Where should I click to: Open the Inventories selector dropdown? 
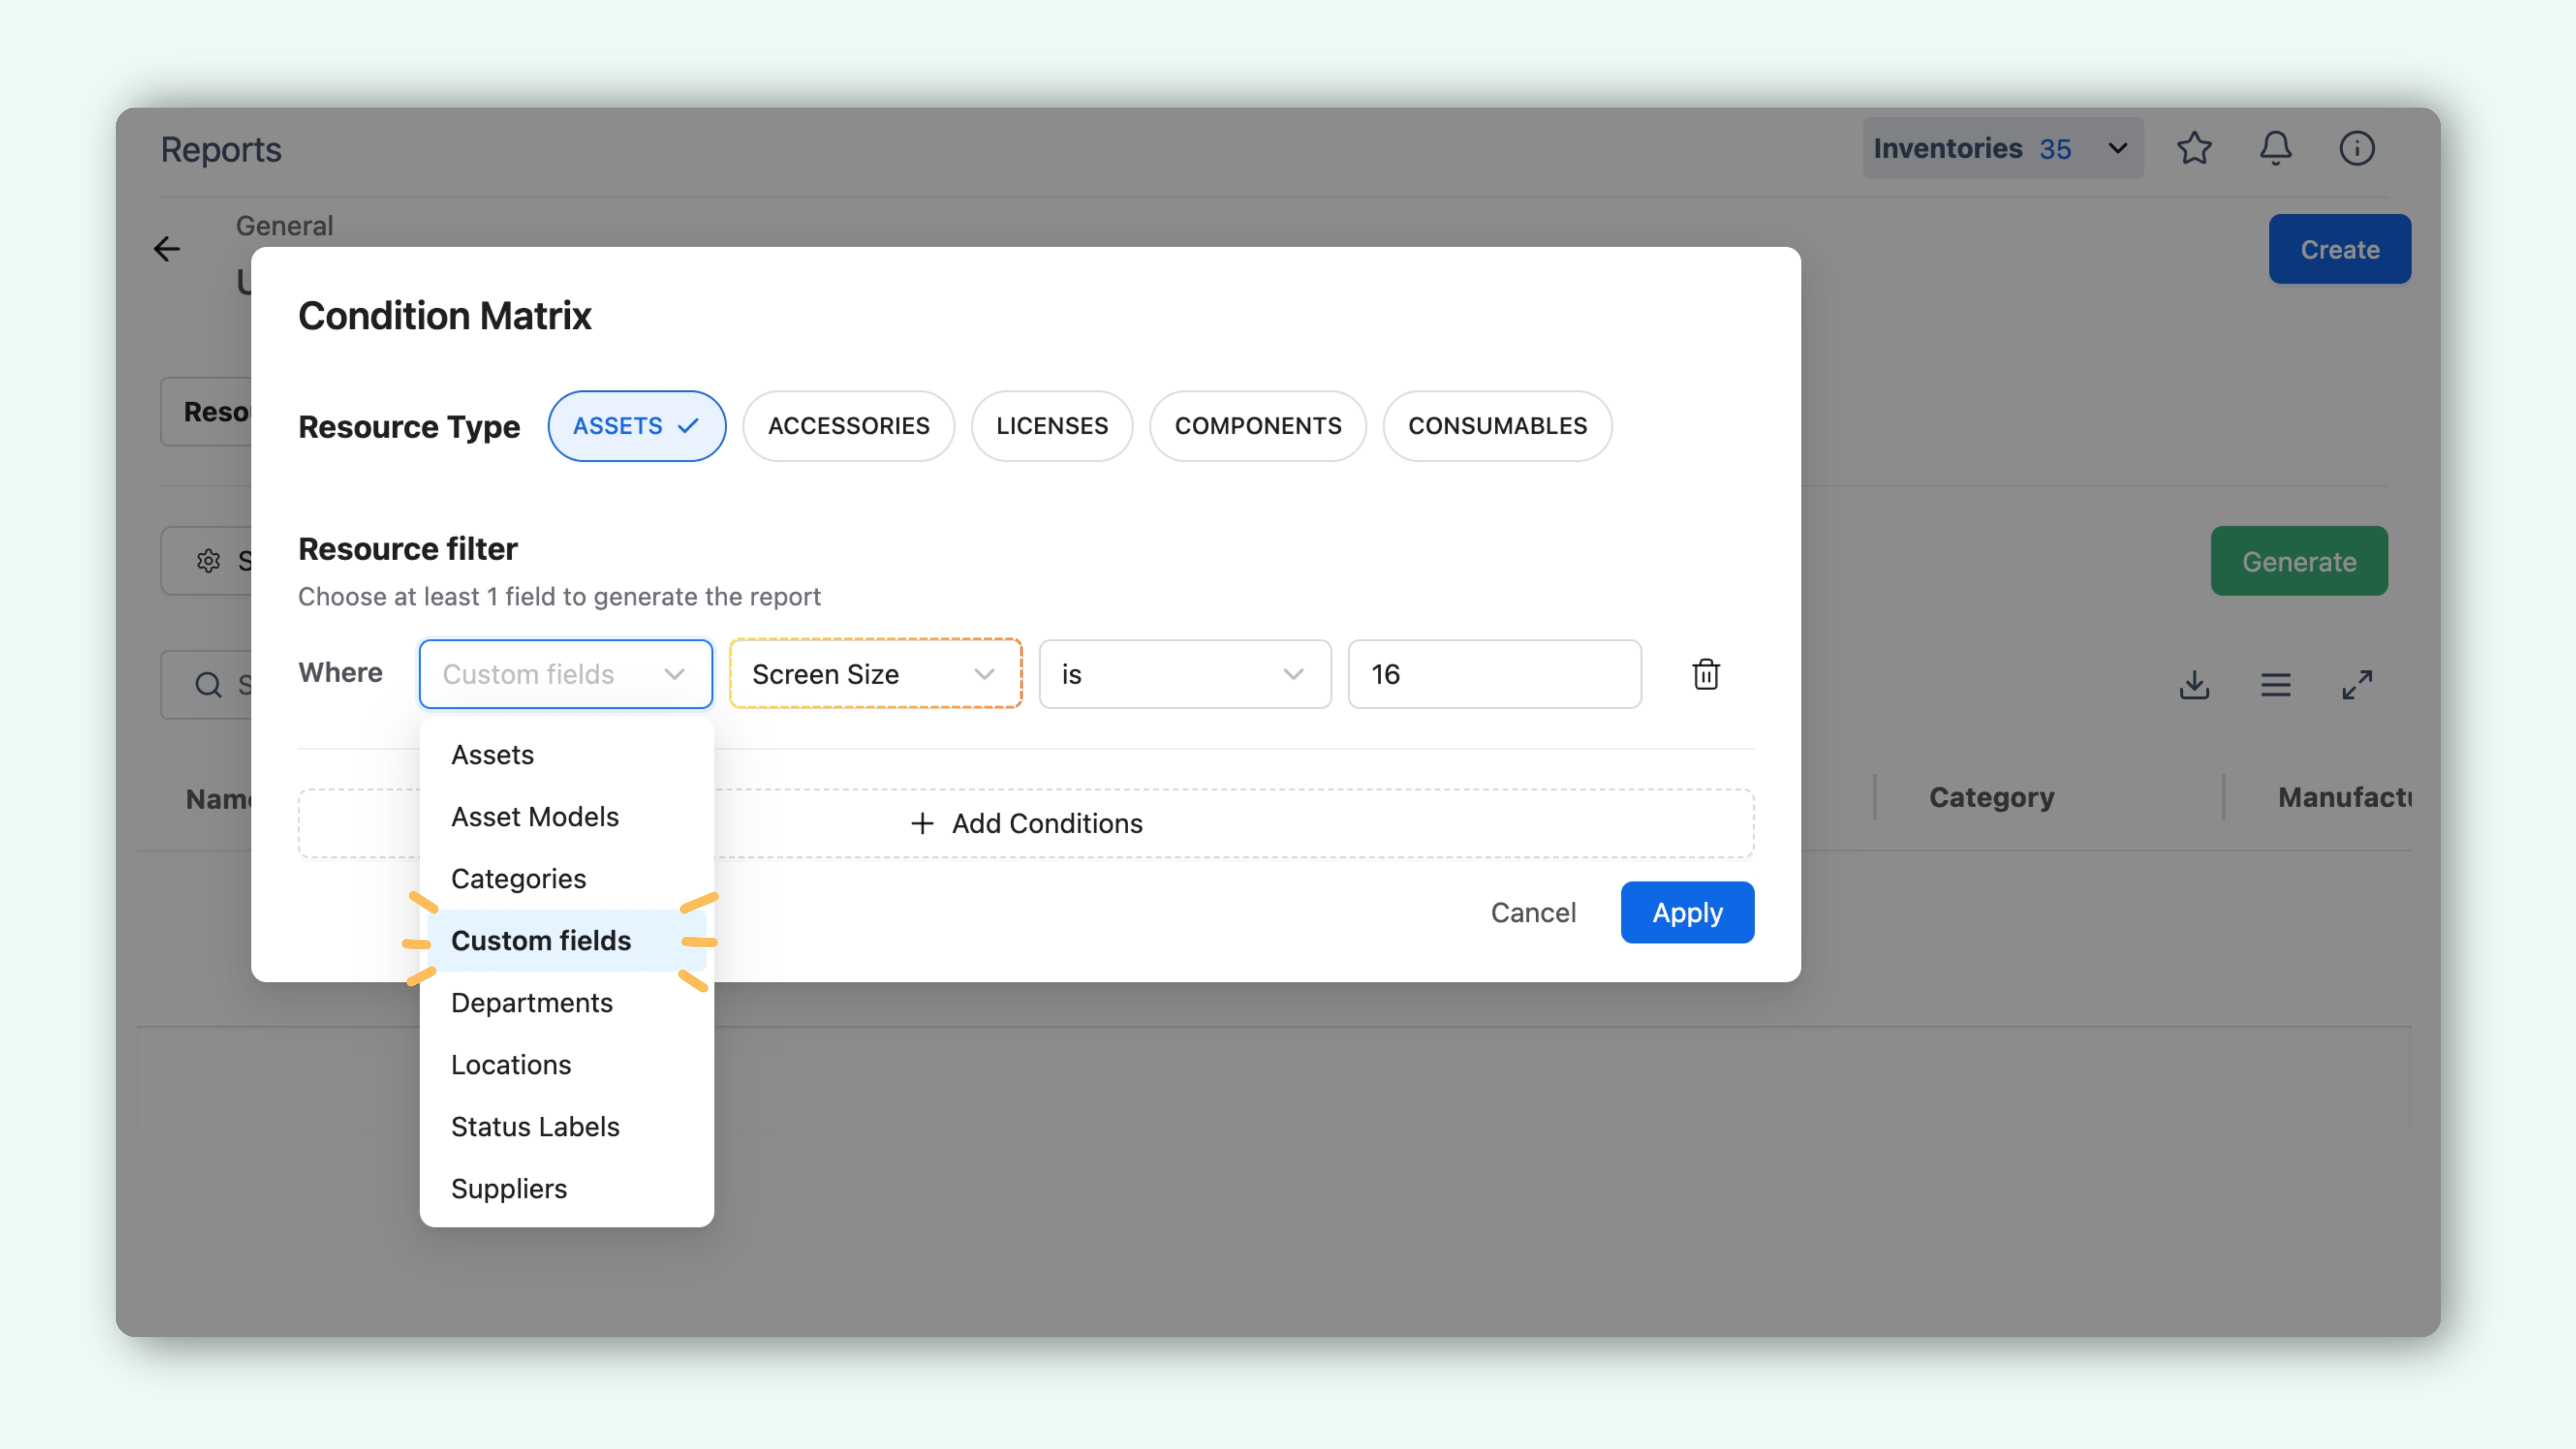pos(2002,148)
